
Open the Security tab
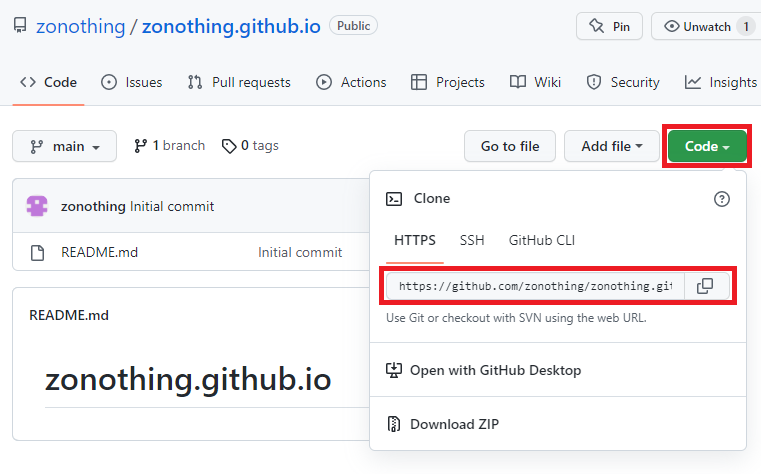coord(623,82)
